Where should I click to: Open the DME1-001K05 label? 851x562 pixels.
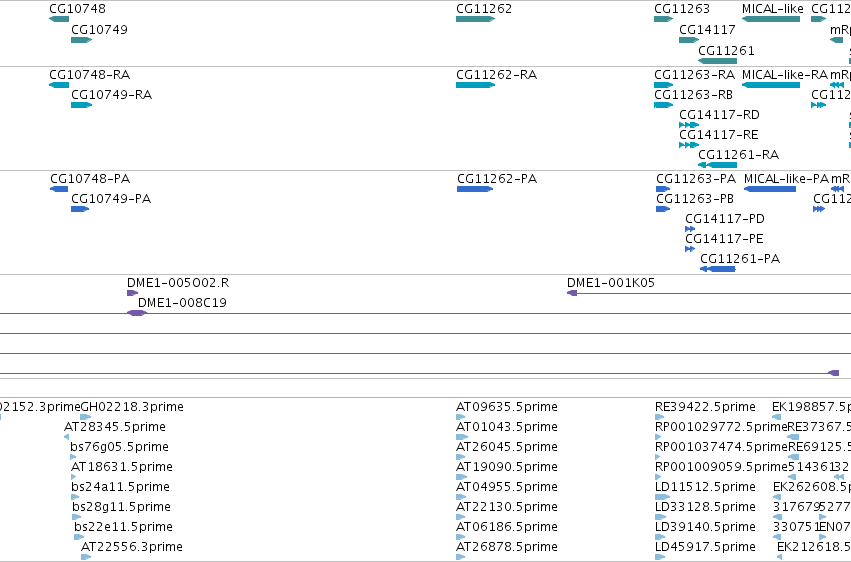(x=611, y=283)
